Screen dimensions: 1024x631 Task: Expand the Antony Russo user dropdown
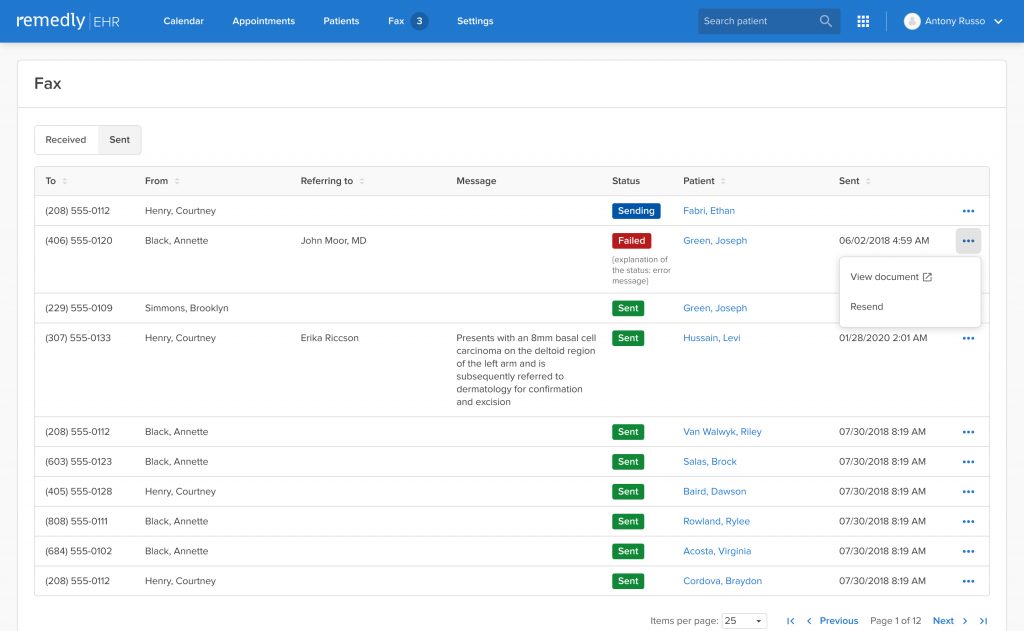[998, 21]
